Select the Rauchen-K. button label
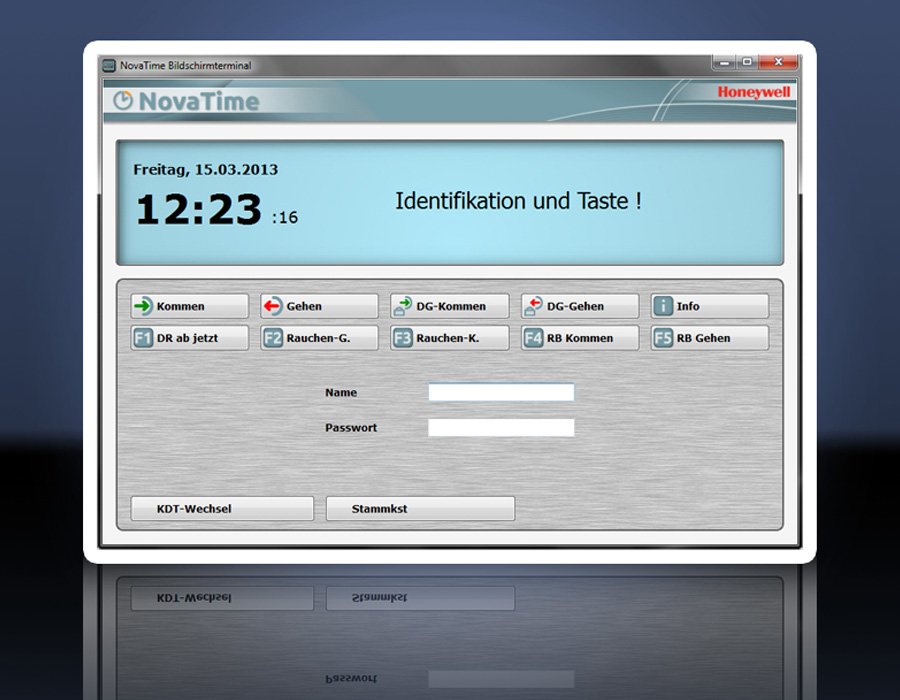The height and width of the screenshot is (700, 900). (x=448, y=339)
